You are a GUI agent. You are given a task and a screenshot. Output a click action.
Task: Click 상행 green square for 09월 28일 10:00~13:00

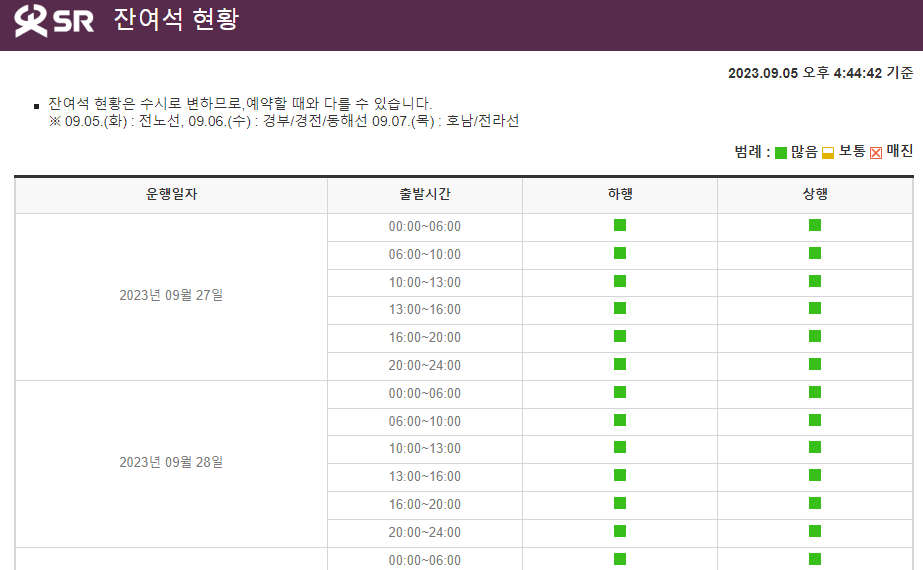point(815,447)
